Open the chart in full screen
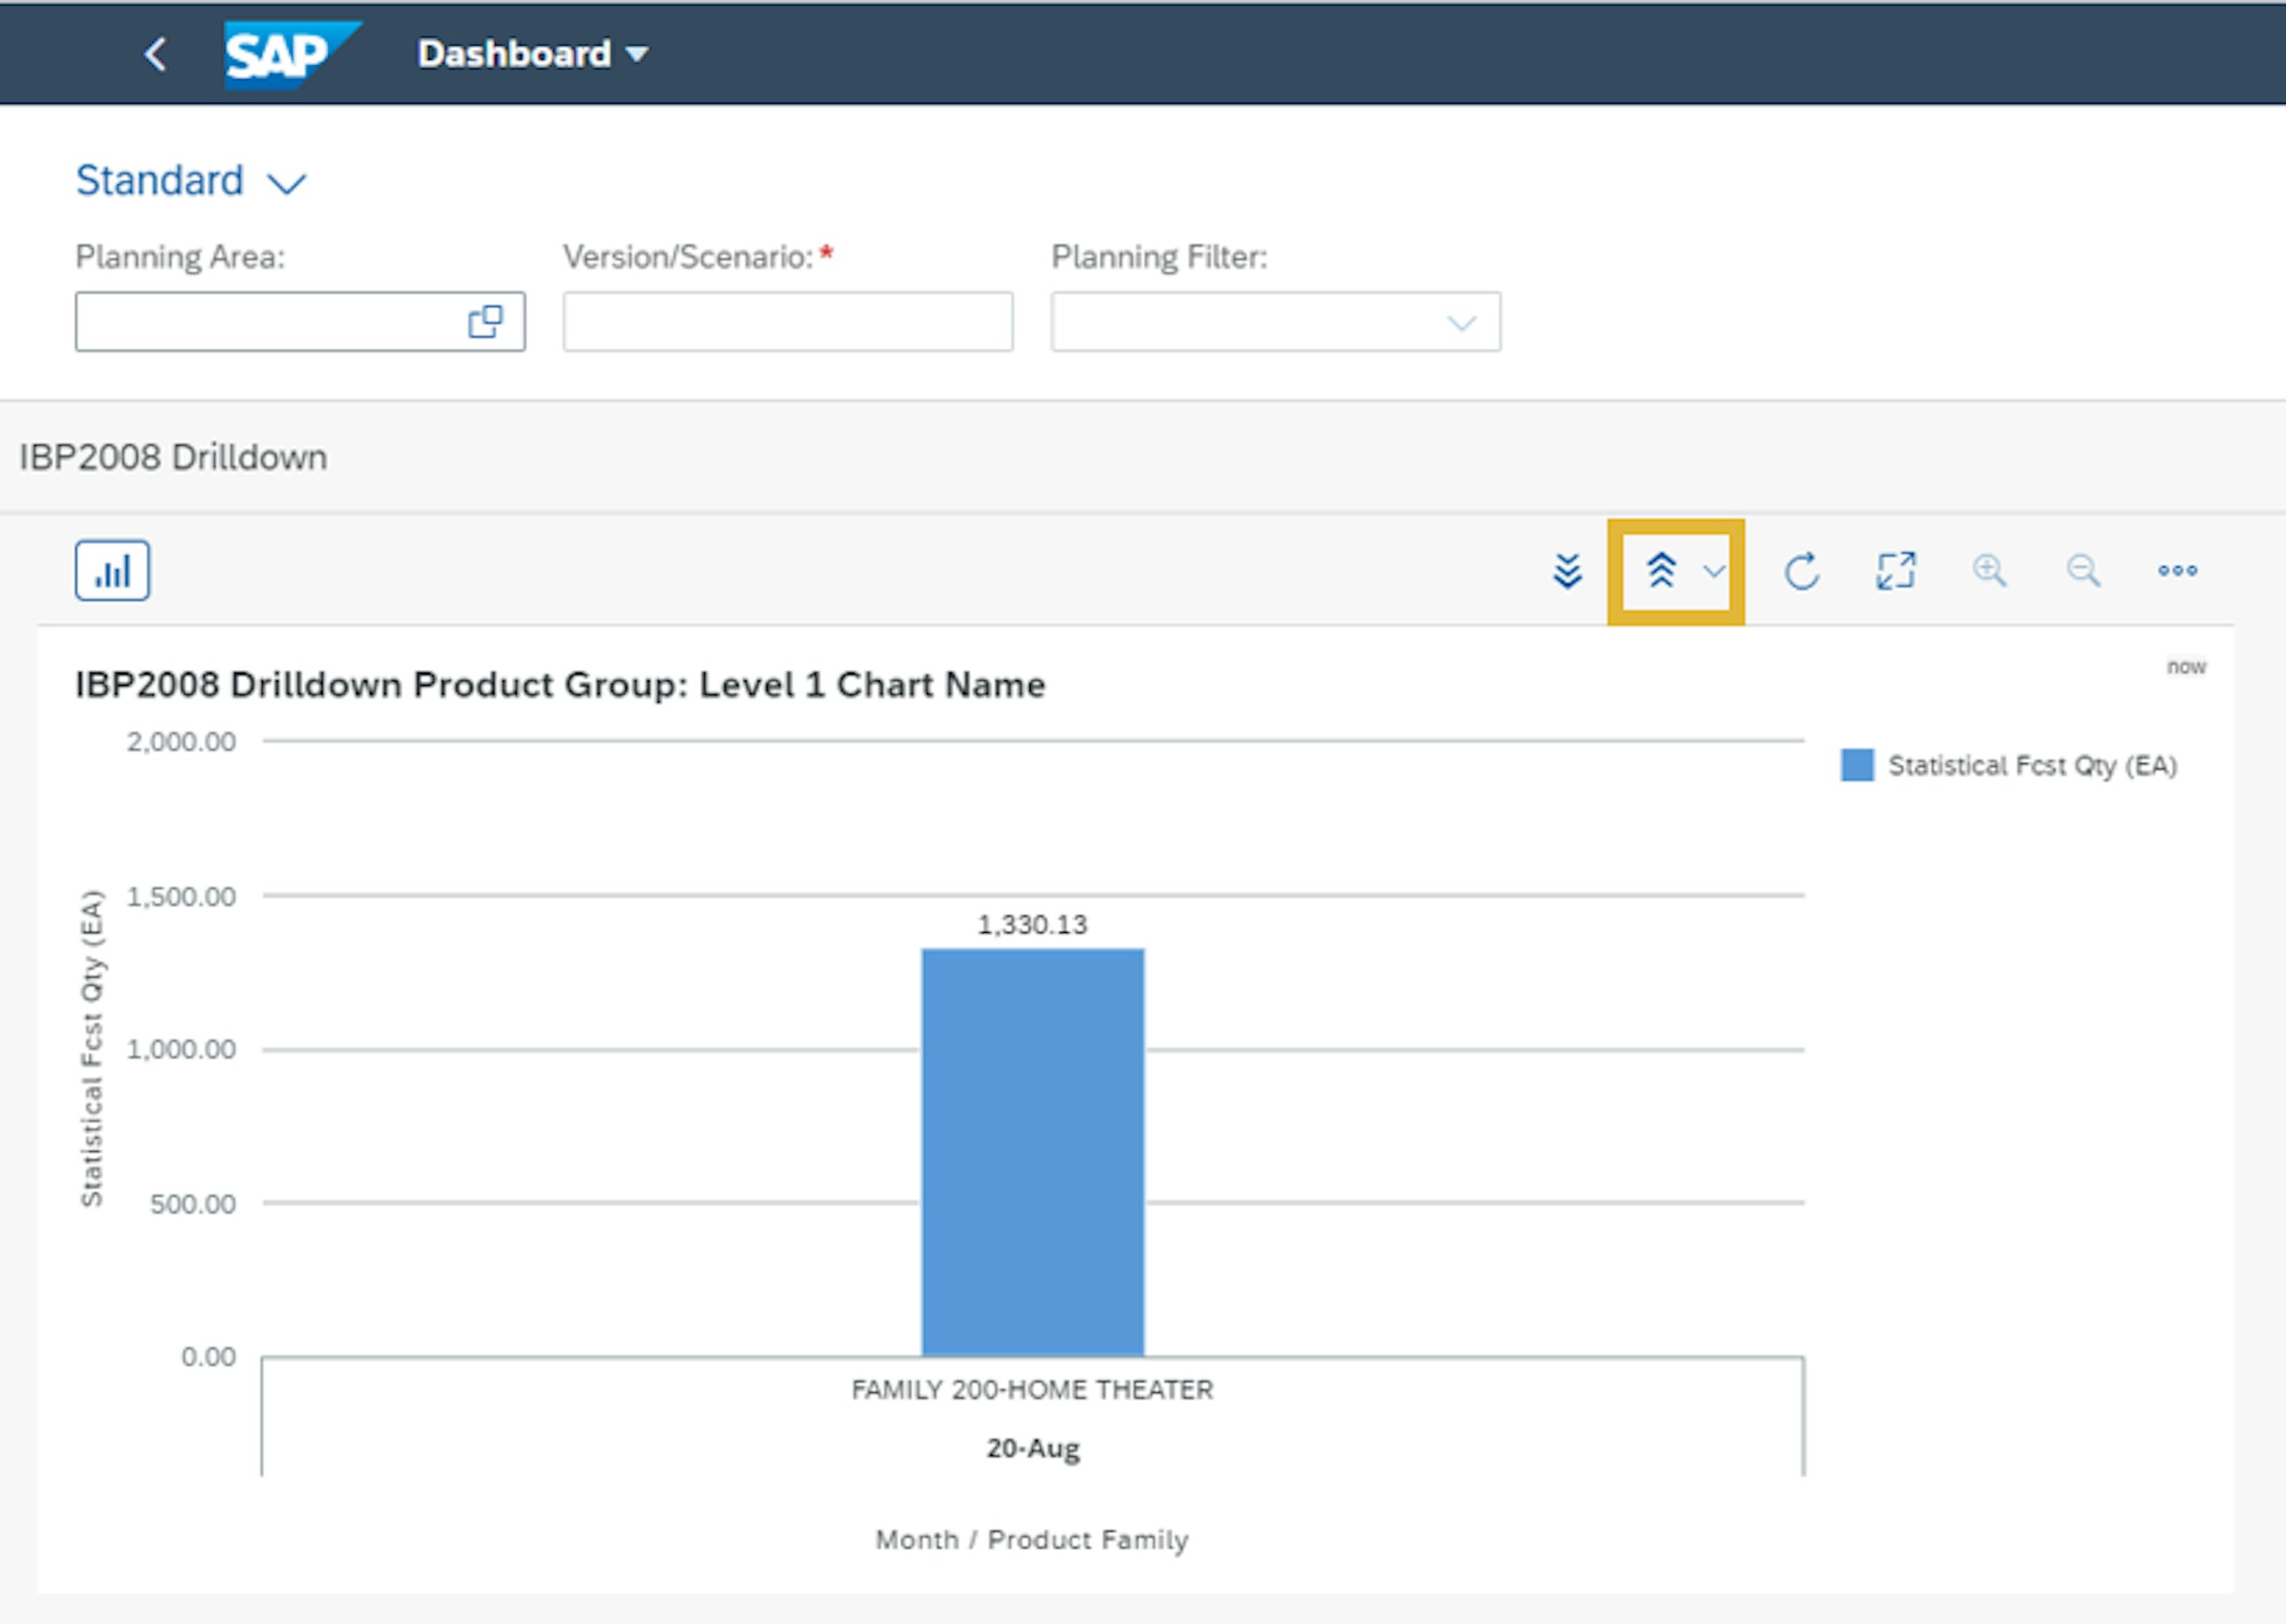Screen dimensions: 2286x1624 coord(1896,570)
